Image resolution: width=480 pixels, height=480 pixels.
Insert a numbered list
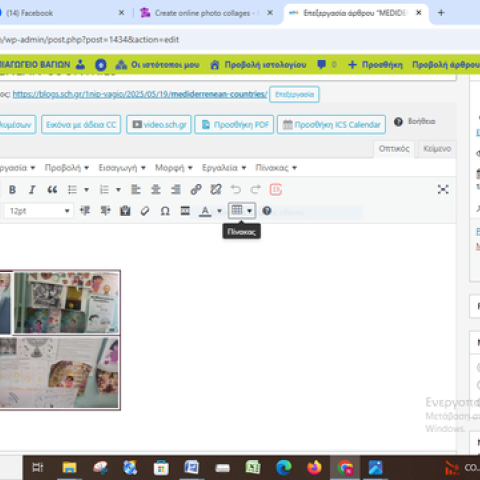[104, 190]
